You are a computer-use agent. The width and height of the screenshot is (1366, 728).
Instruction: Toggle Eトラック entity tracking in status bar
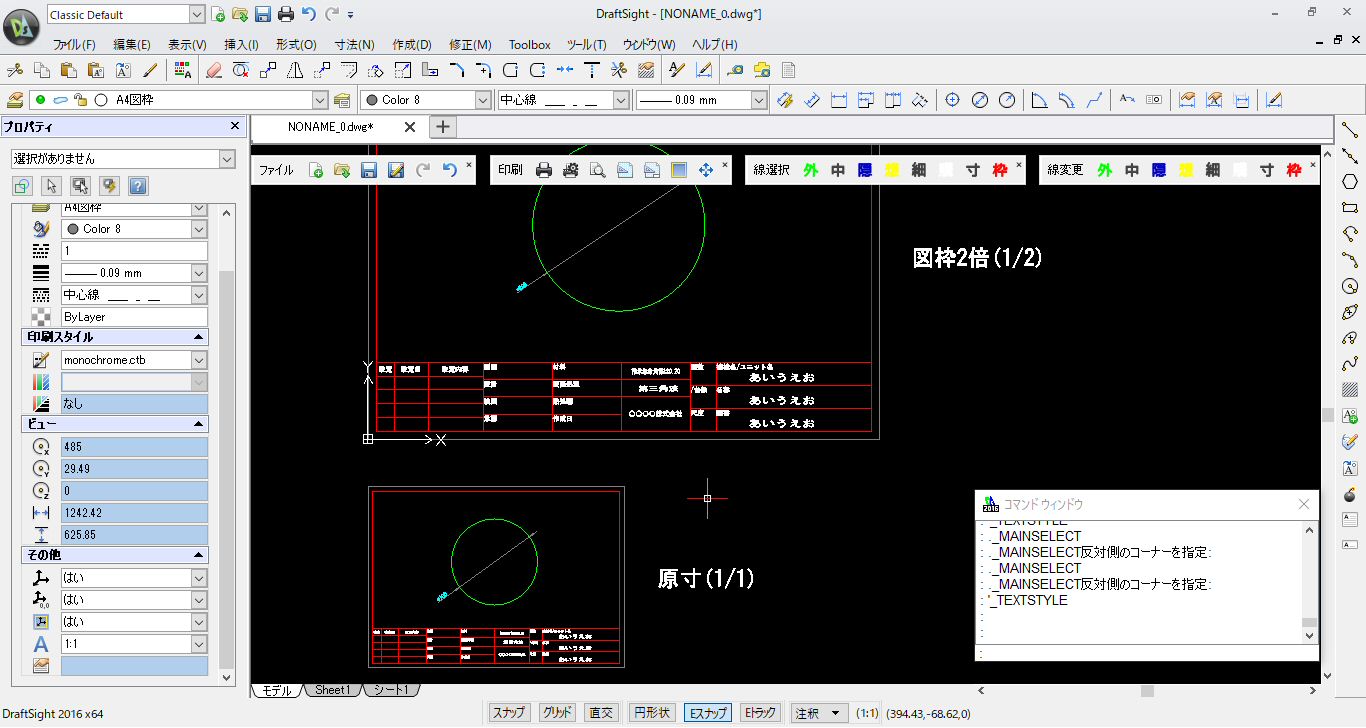[x=760, y=713]
